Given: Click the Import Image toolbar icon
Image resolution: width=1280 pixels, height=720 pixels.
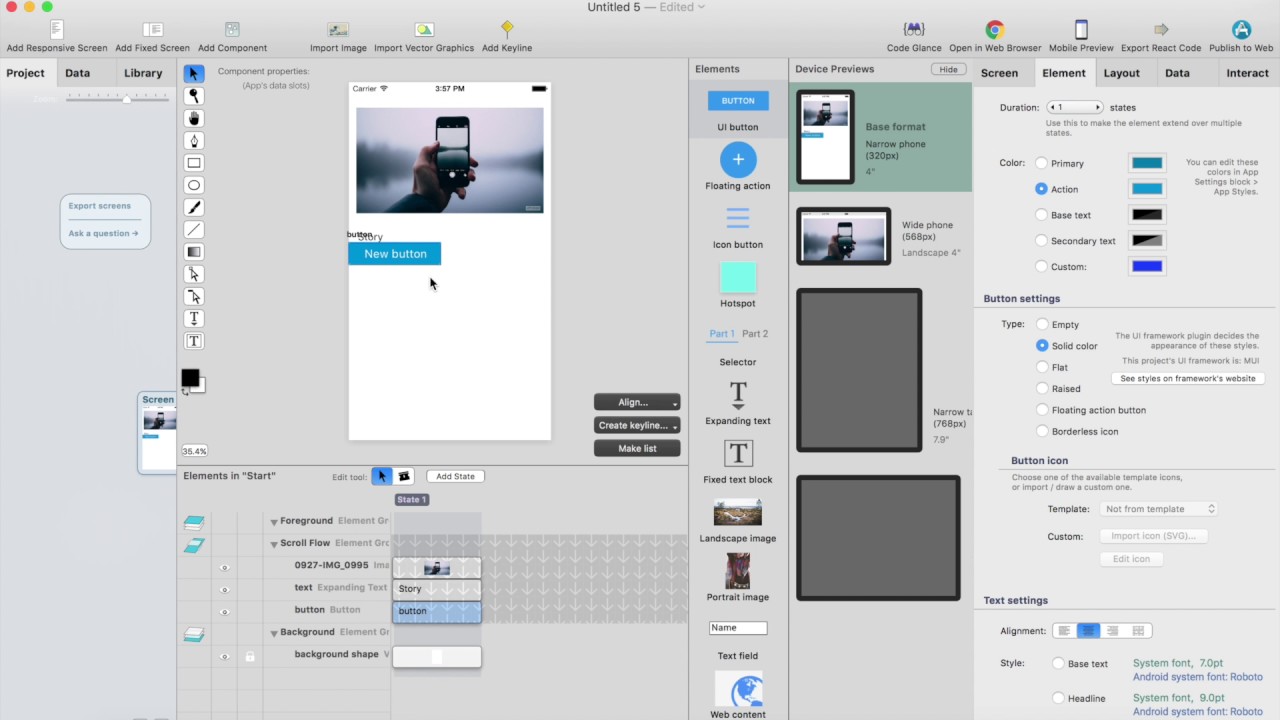Looking at the screenshot, I should pos(337,31).
